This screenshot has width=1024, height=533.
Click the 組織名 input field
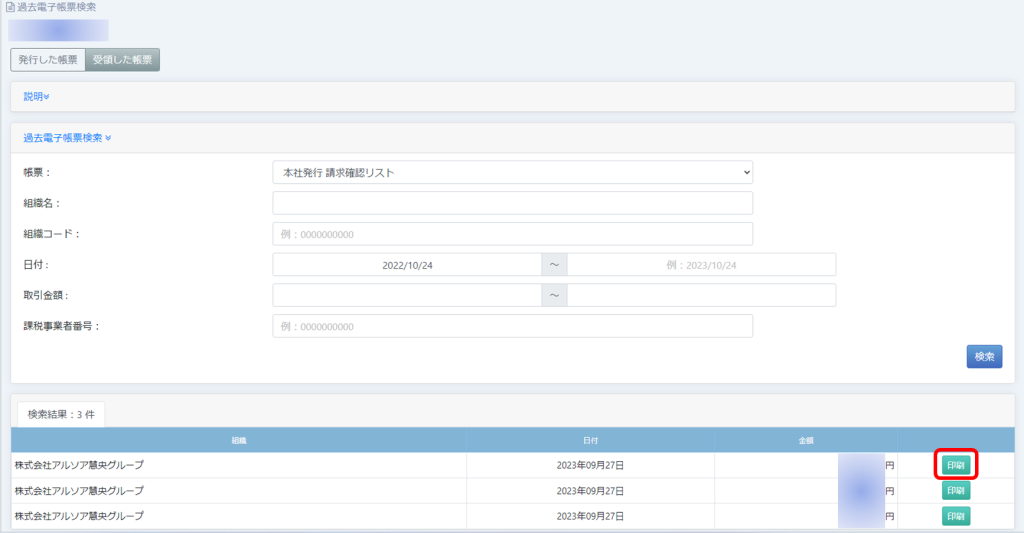tap(512, 204)
